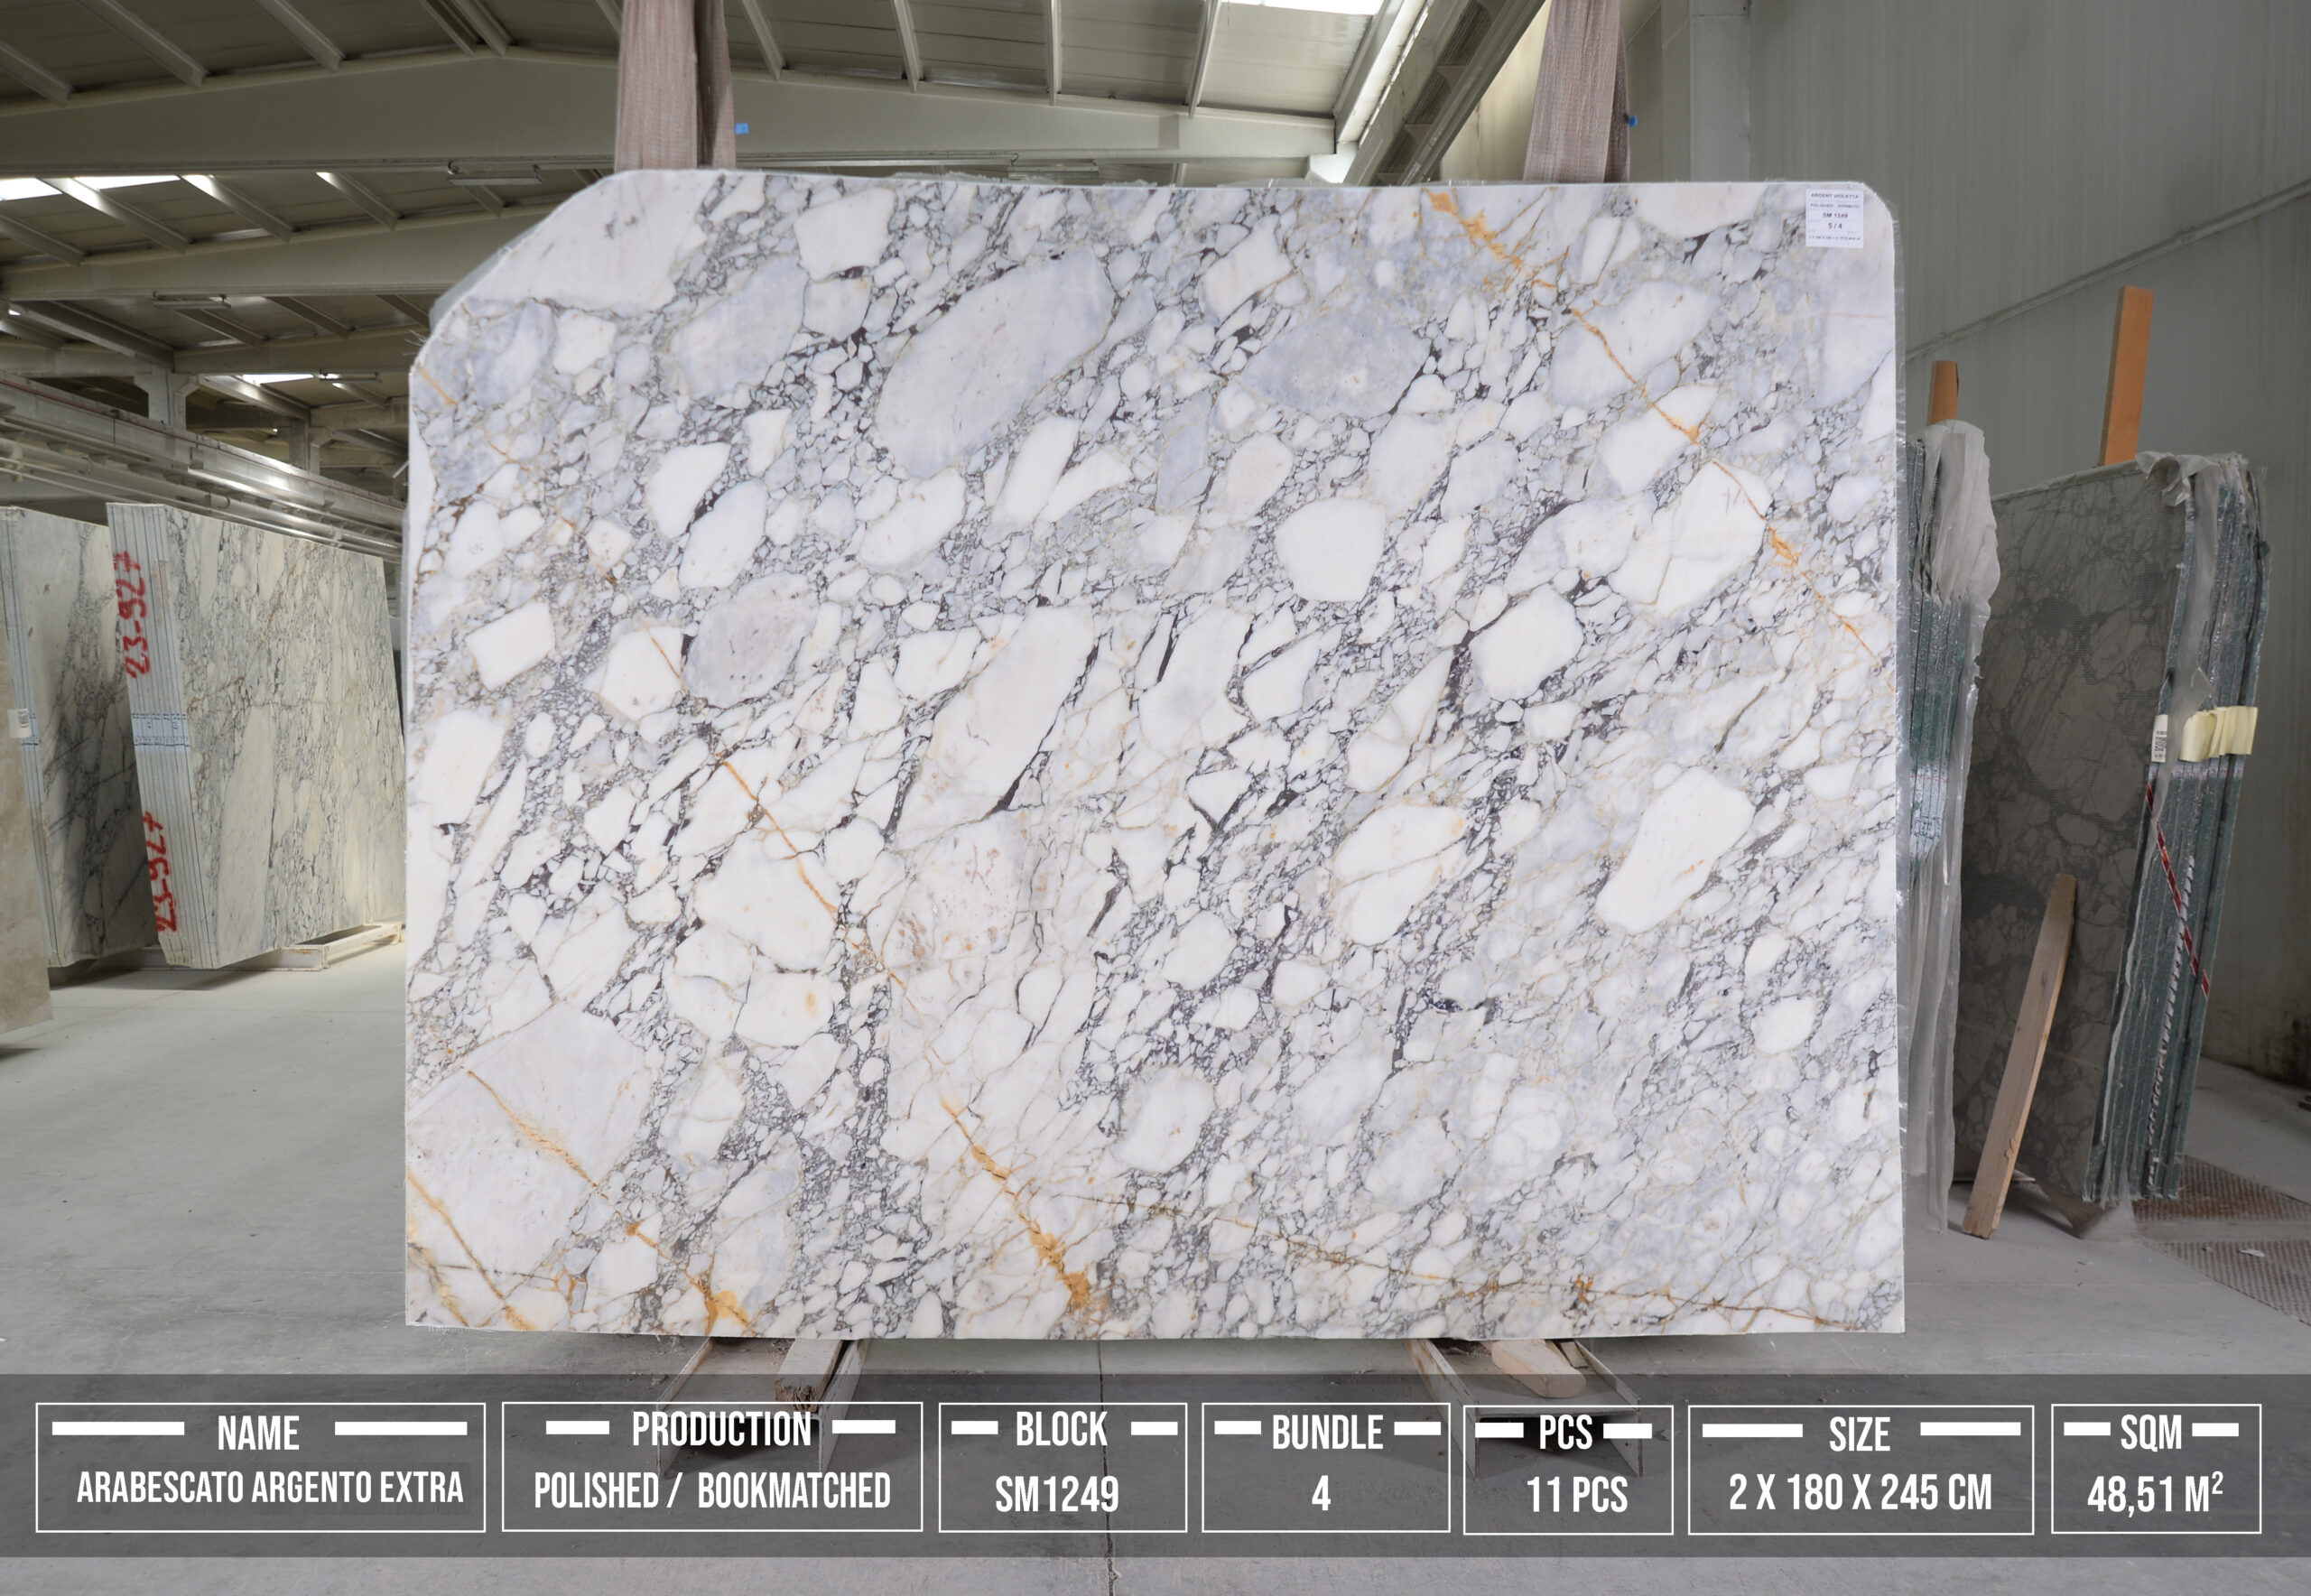Screen dimensions: 2311x1596
Task: Click the BLOCK header label
Action: pos(1061,1430)
